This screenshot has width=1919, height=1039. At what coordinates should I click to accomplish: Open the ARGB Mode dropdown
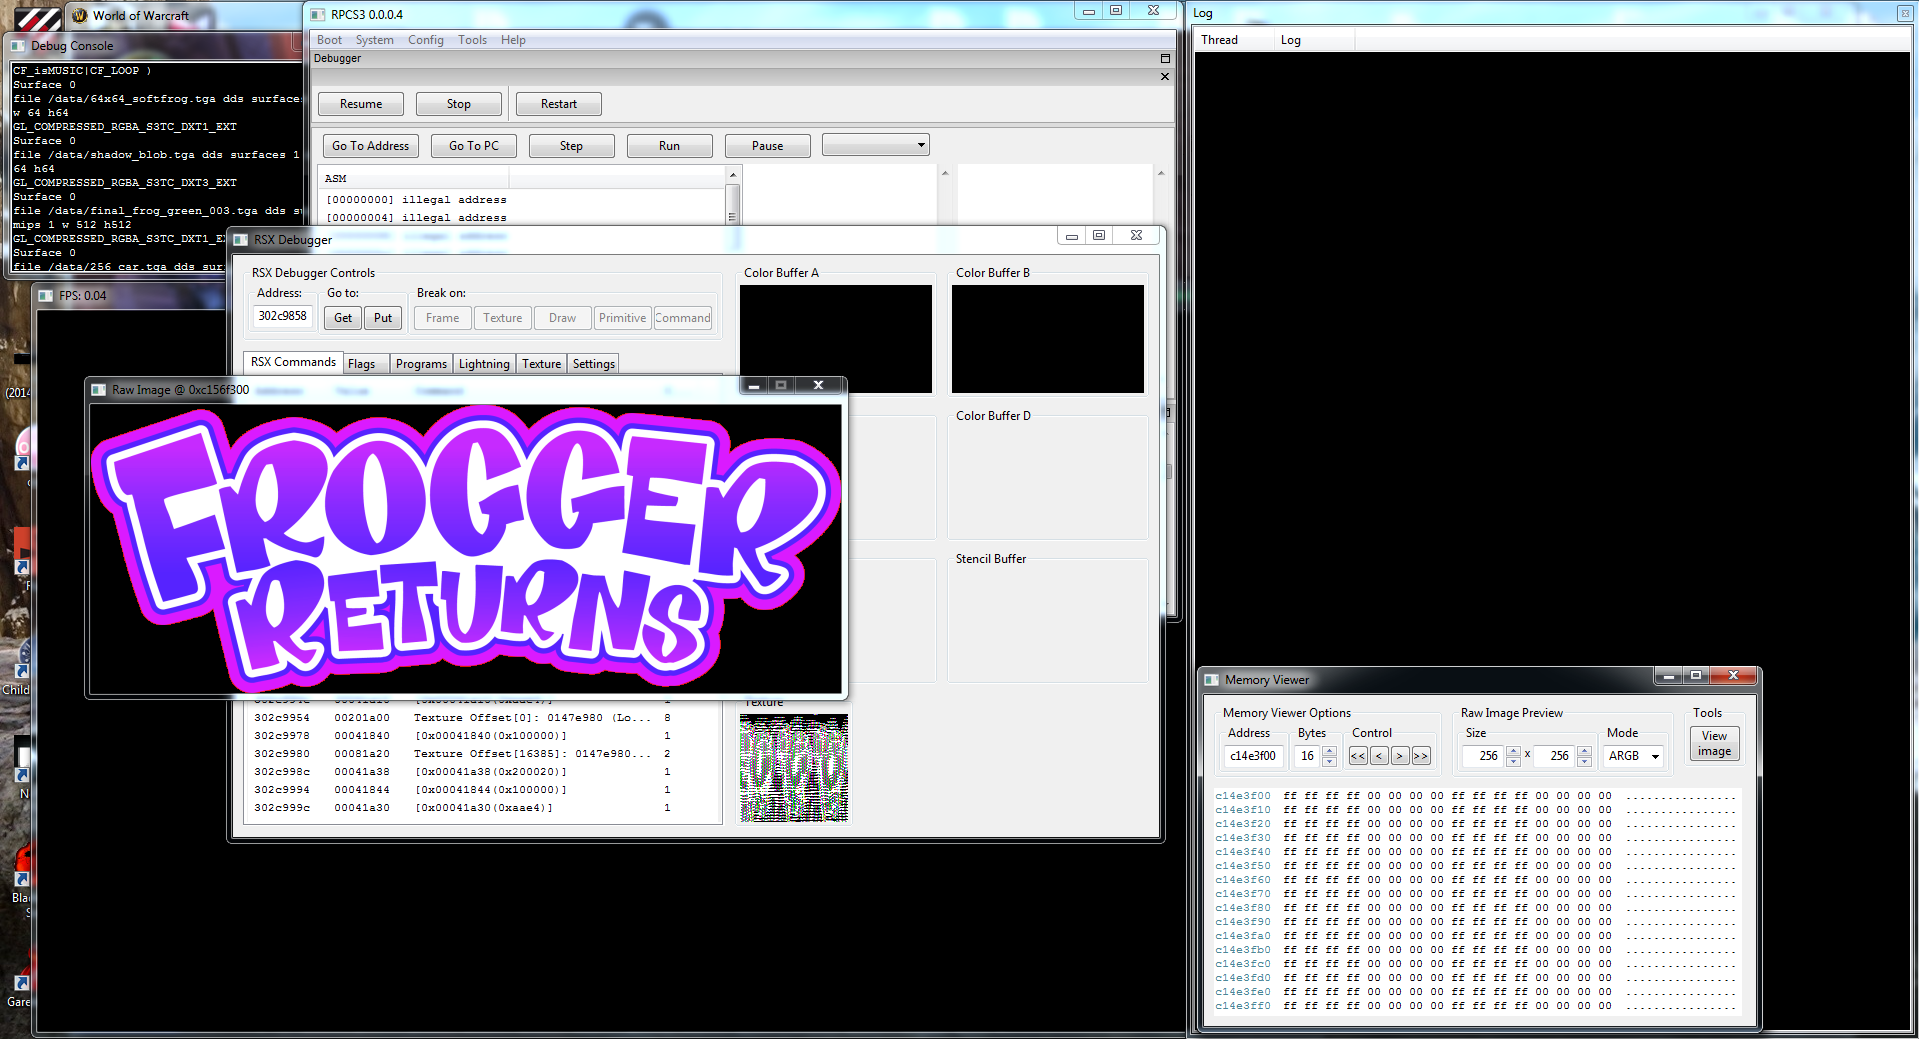[x=1633, y=756]
